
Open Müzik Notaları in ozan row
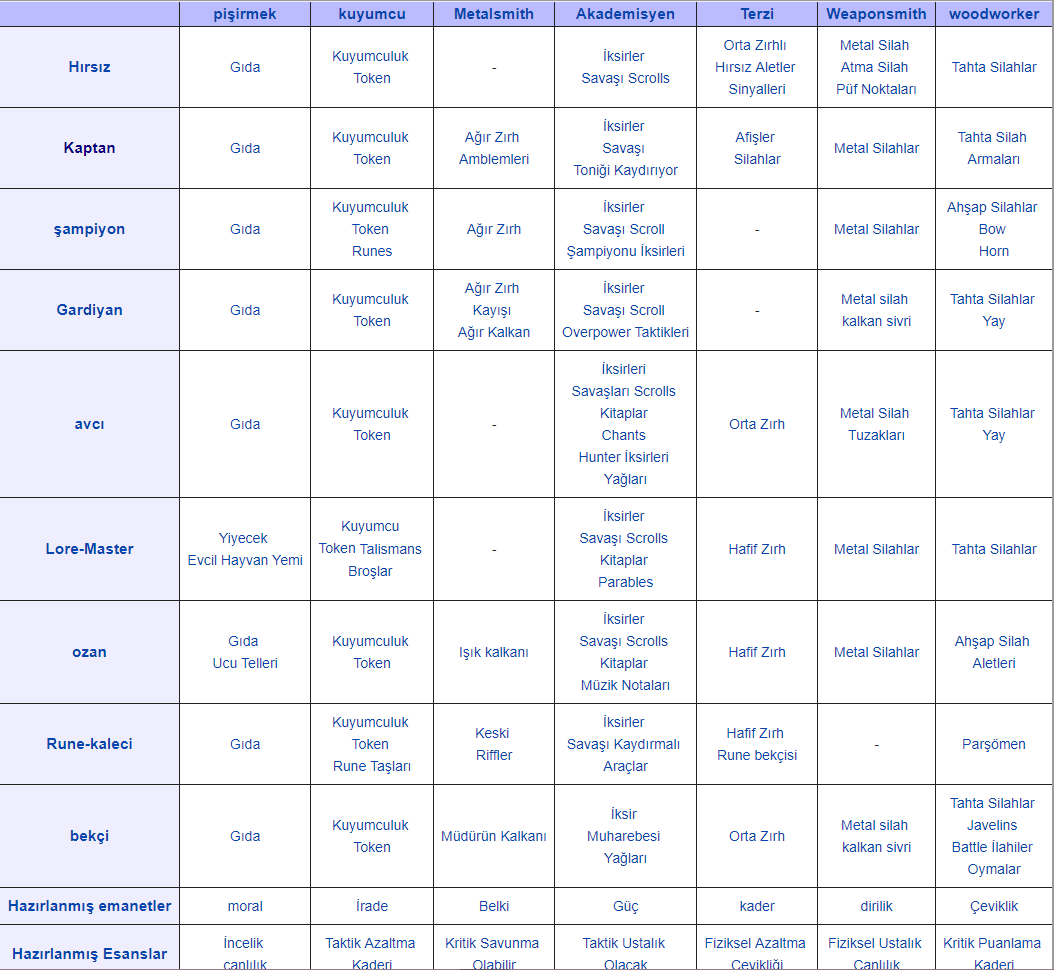[x=626, y=685]
